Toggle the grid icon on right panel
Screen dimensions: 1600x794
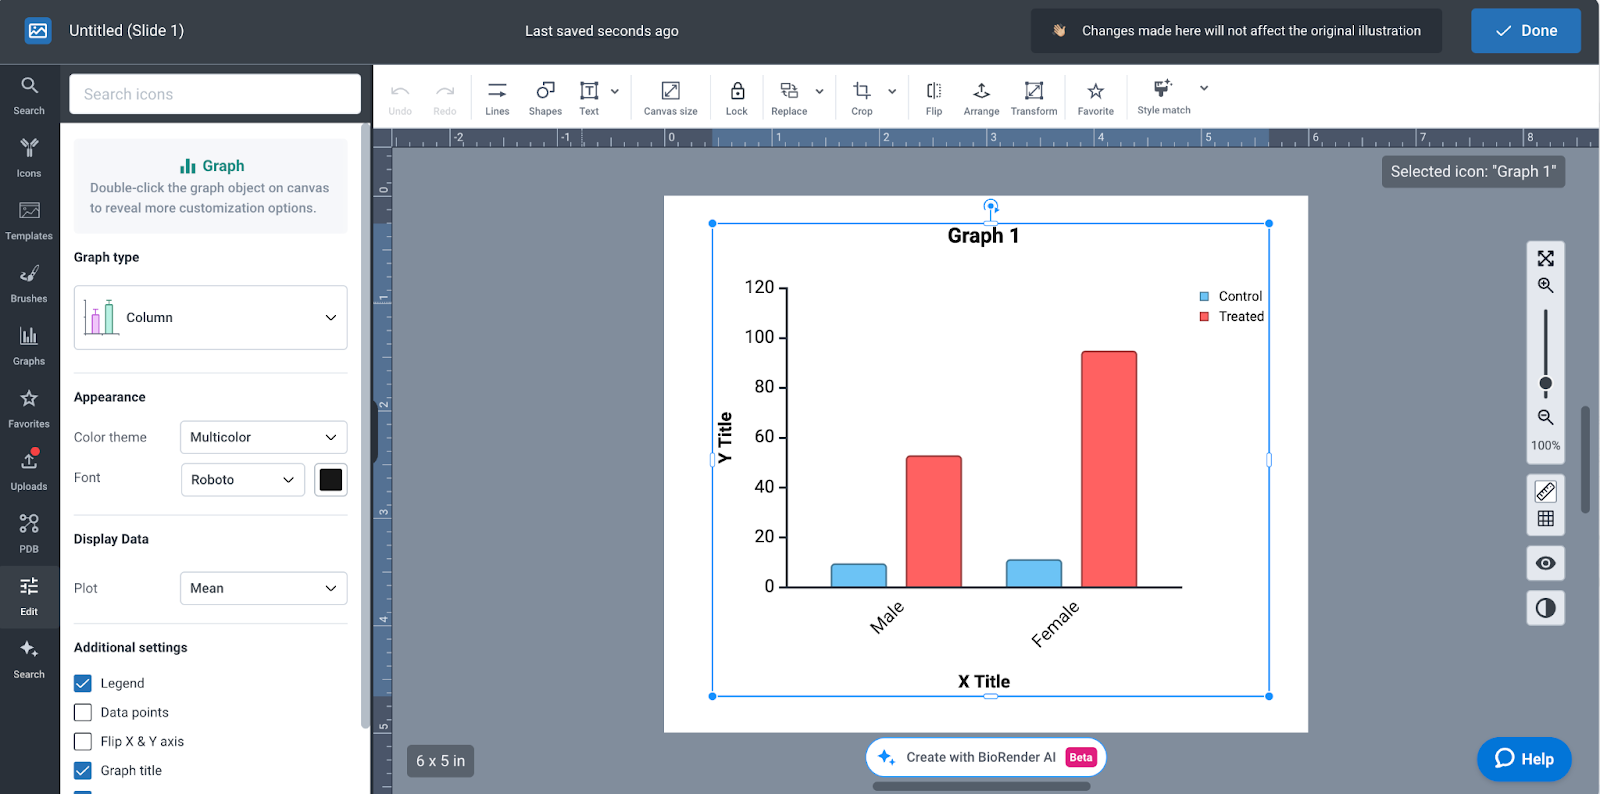1545,519
